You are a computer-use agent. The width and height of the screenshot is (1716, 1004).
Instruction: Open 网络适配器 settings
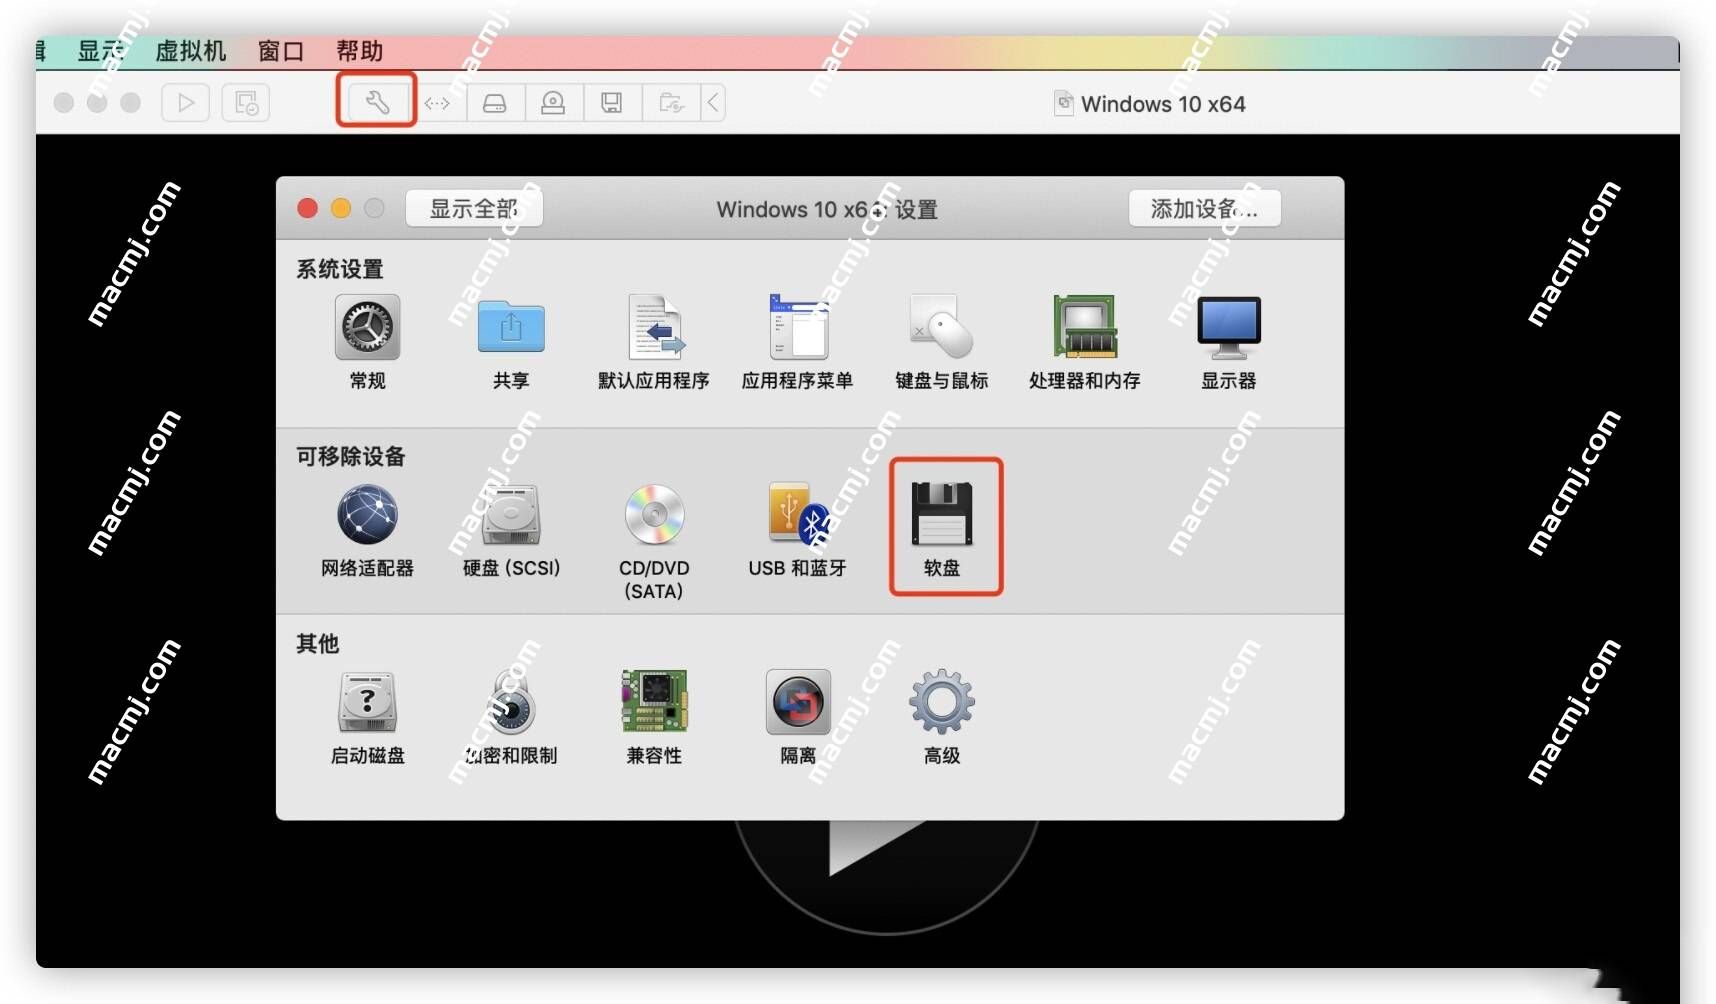[x=367, y=529]
